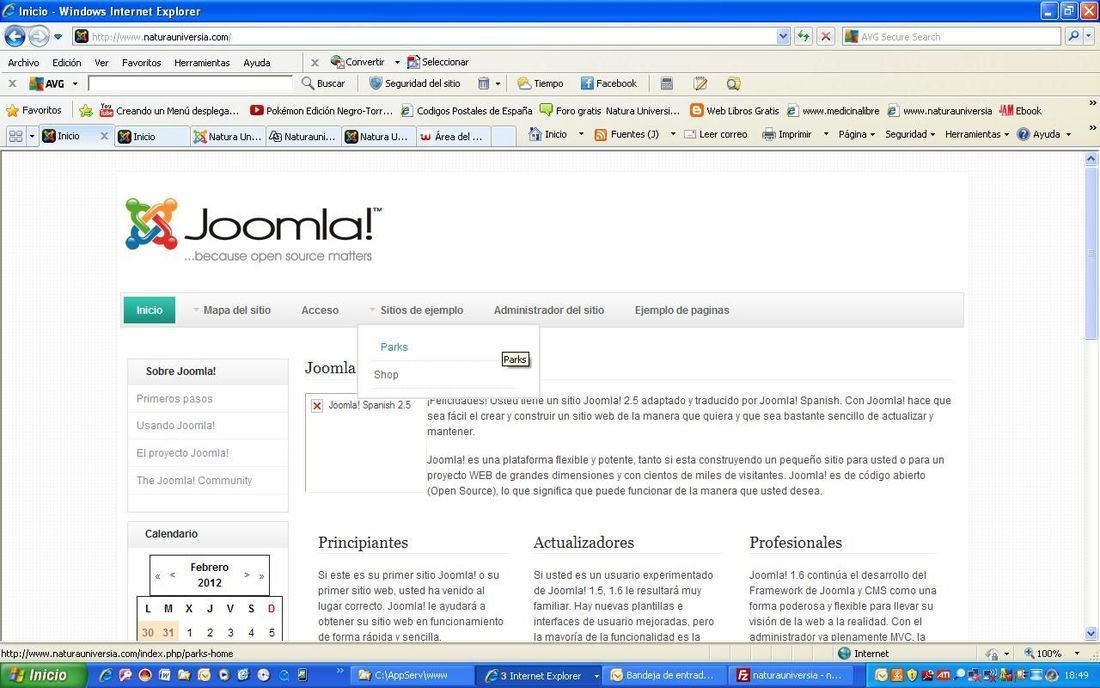
Task: Click the Acceso navigation item
Action: [320, 310]
